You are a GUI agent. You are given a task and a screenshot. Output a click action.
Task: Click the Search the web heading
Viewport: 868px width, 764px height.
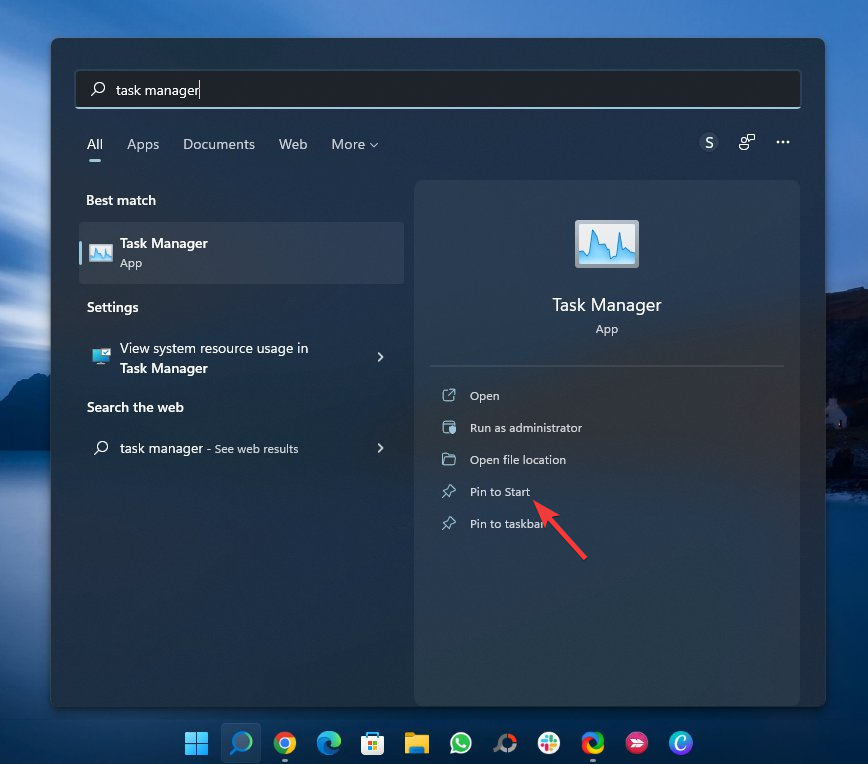[x=135, y=407]
